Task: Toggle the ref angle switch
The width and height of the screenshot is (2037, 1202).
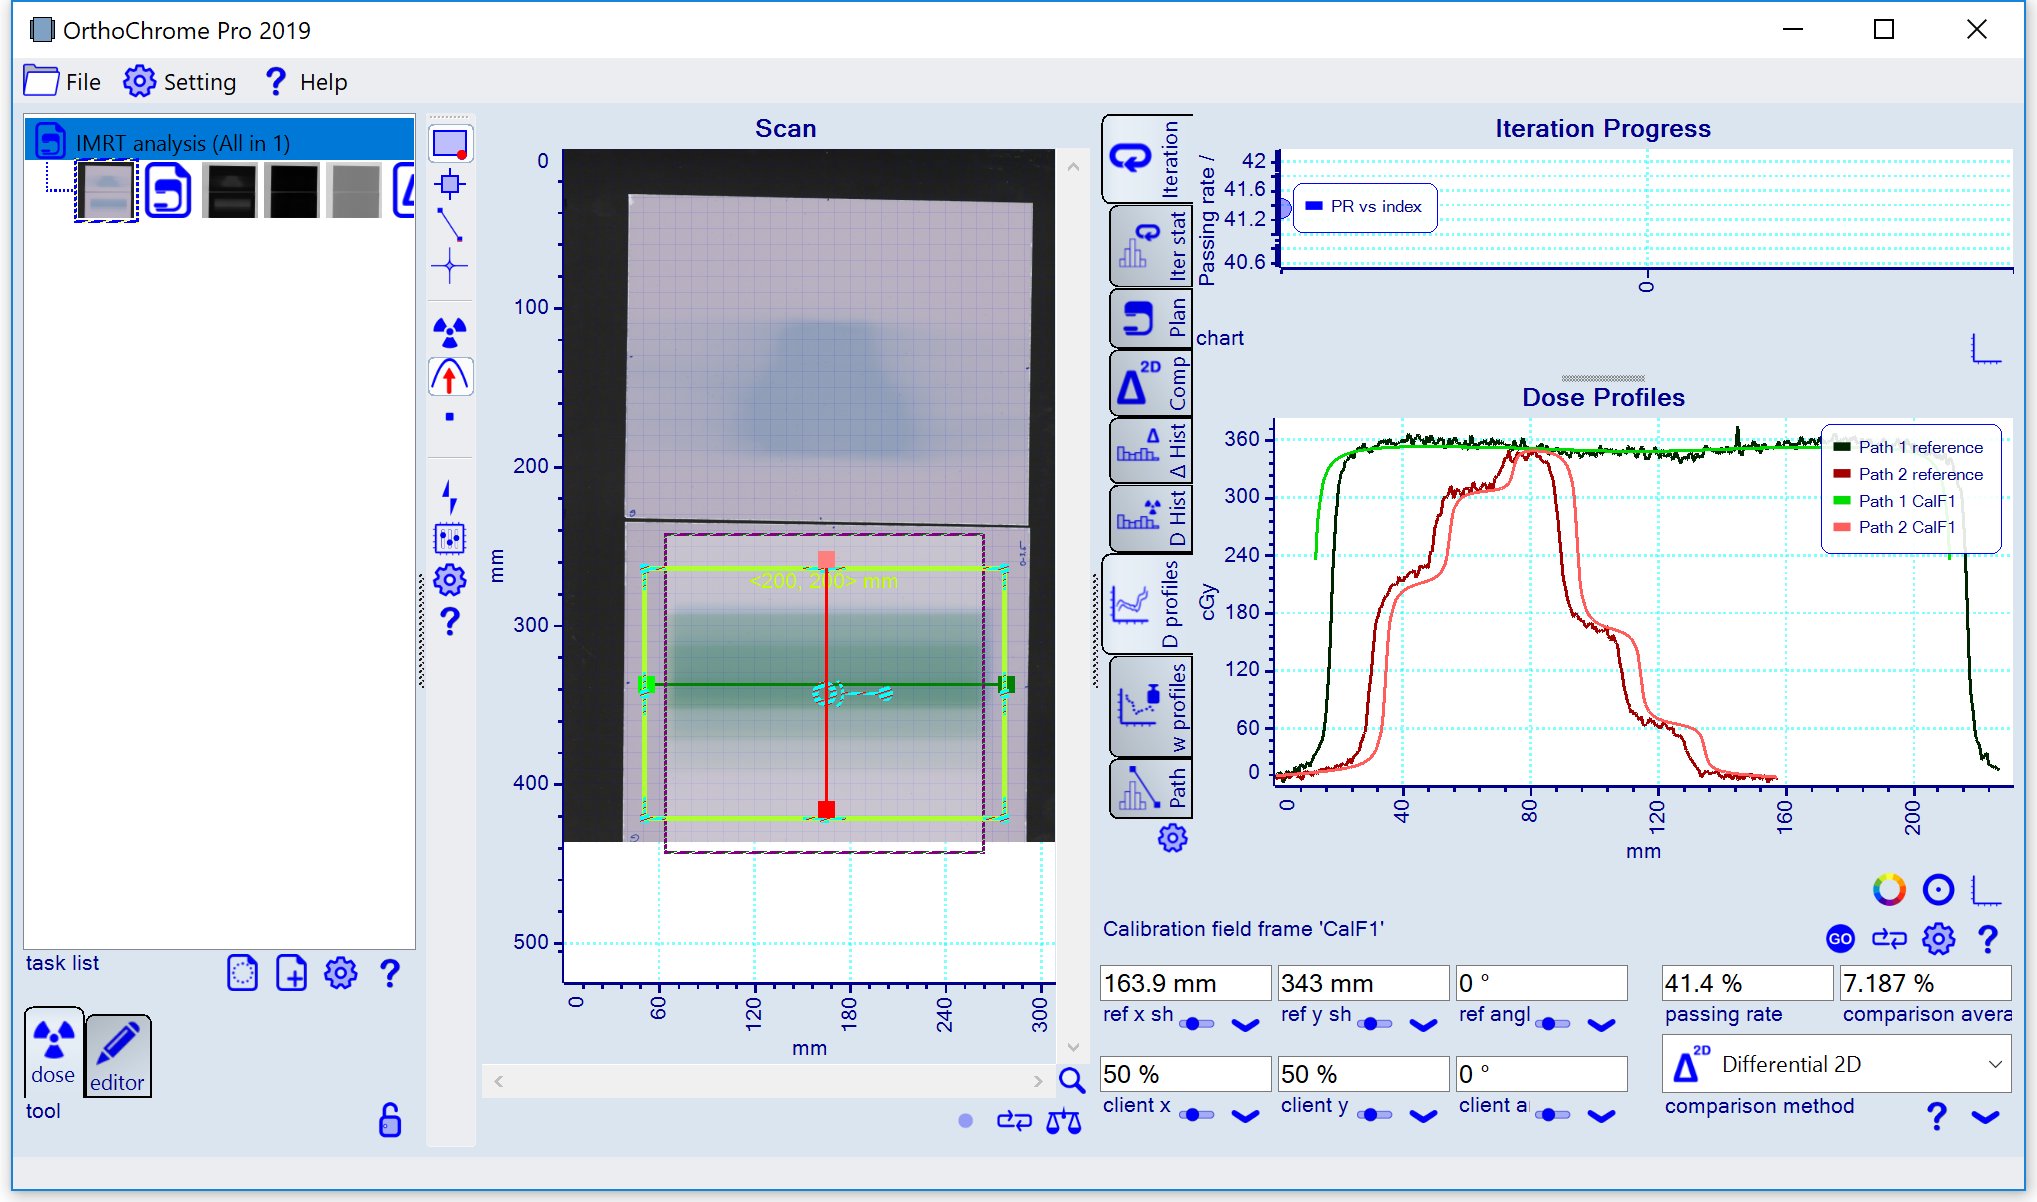Action: (x=1552, y=1024)
